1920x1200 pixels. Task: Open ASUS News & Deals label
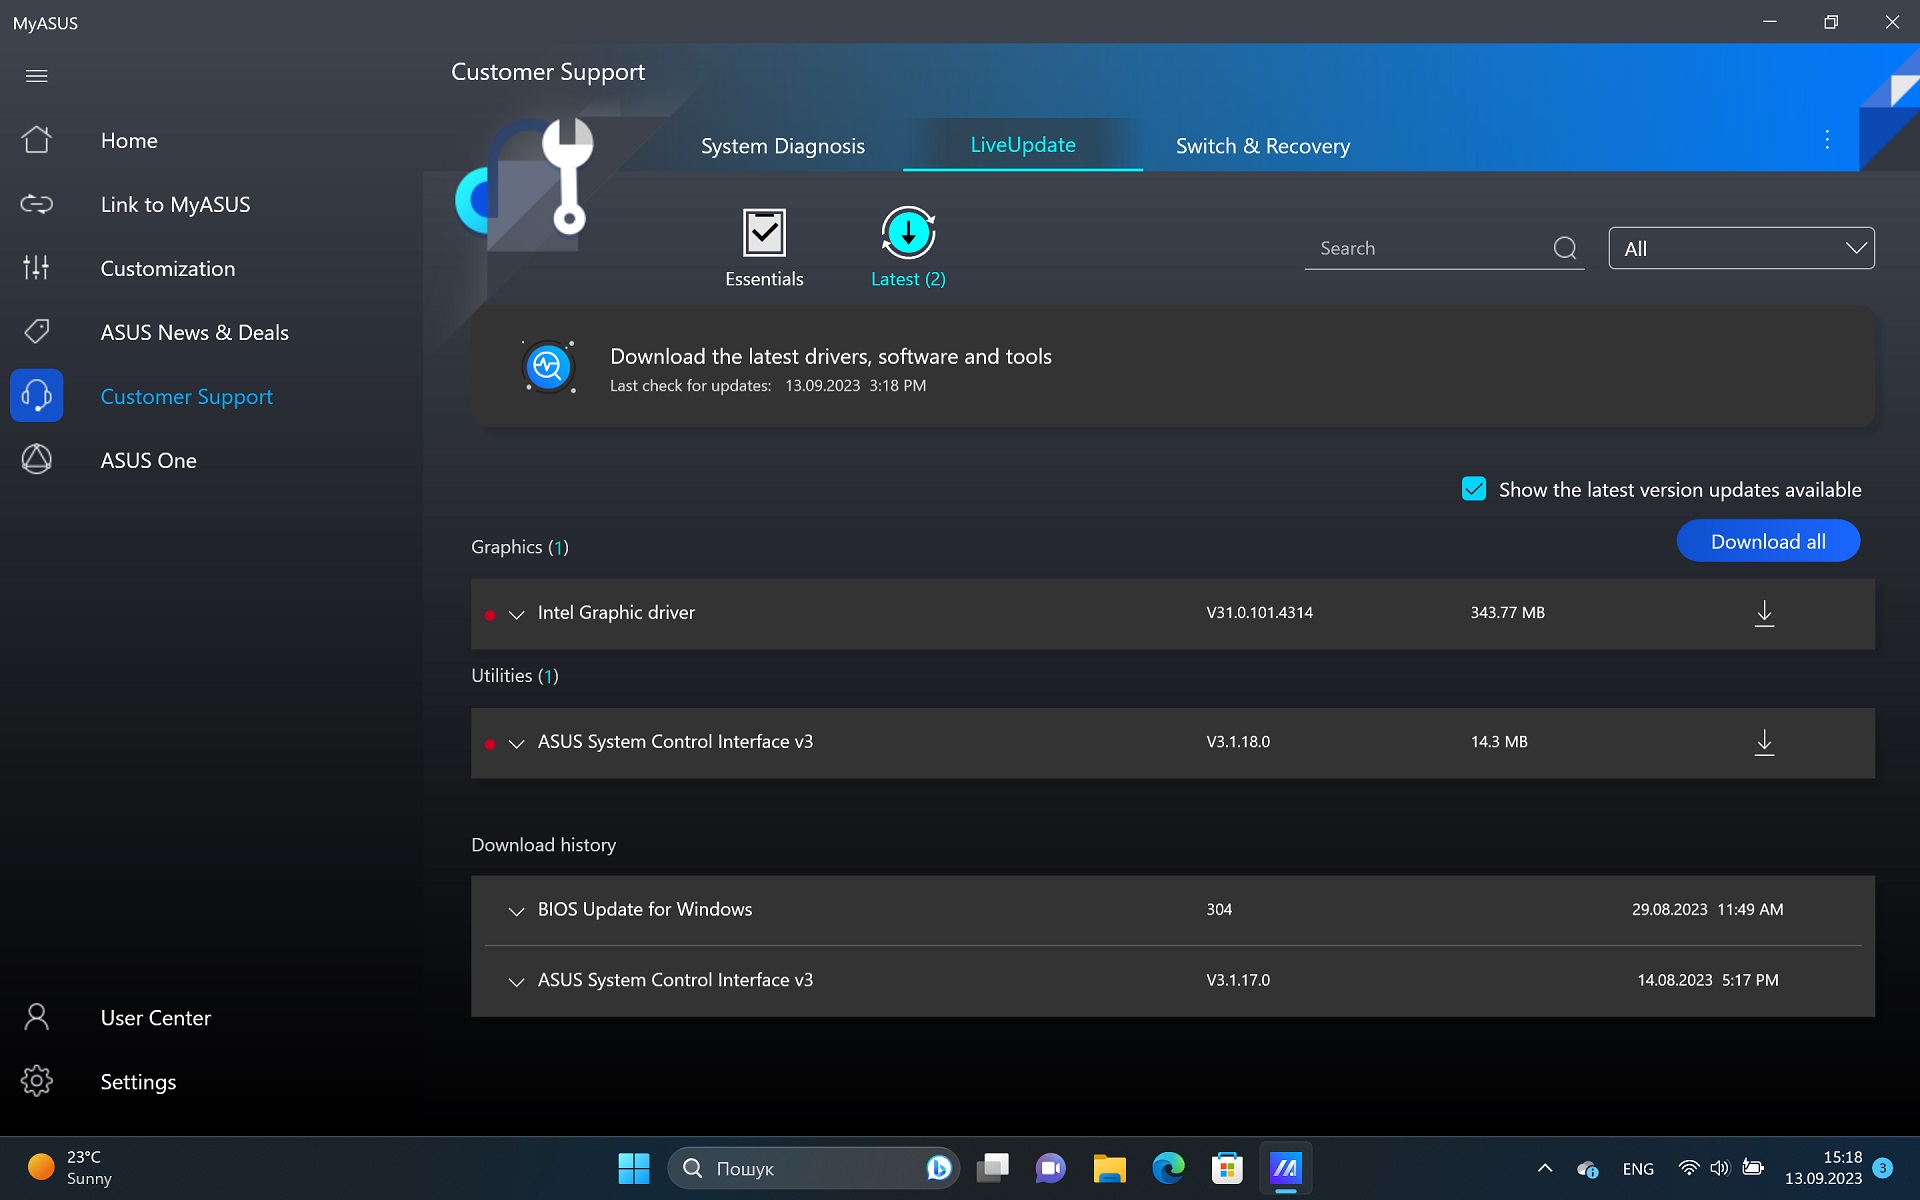(194, 332)
